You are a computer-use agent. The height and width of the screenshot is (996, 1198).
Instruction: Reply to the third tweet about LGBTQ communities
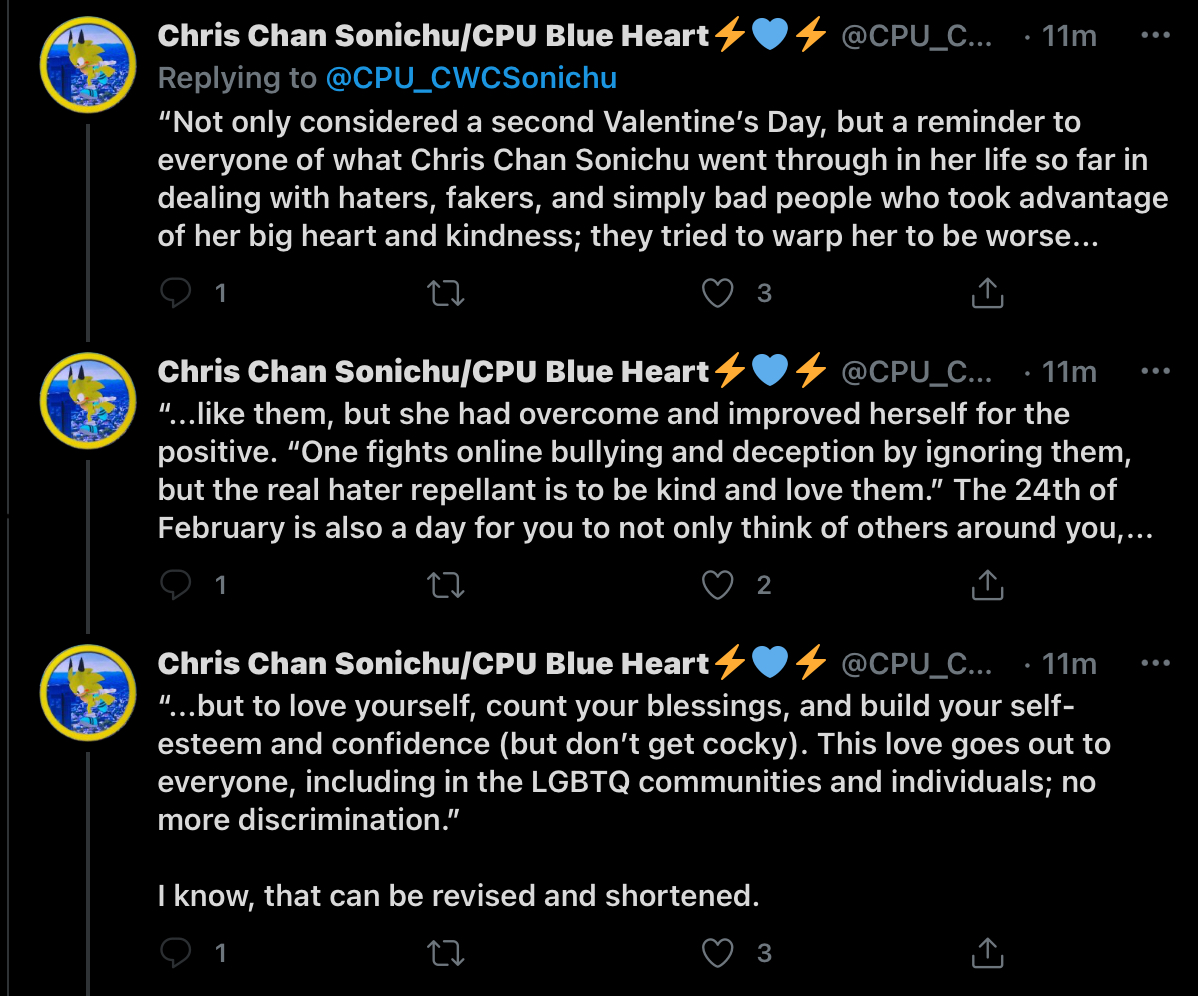click(176, 952)
